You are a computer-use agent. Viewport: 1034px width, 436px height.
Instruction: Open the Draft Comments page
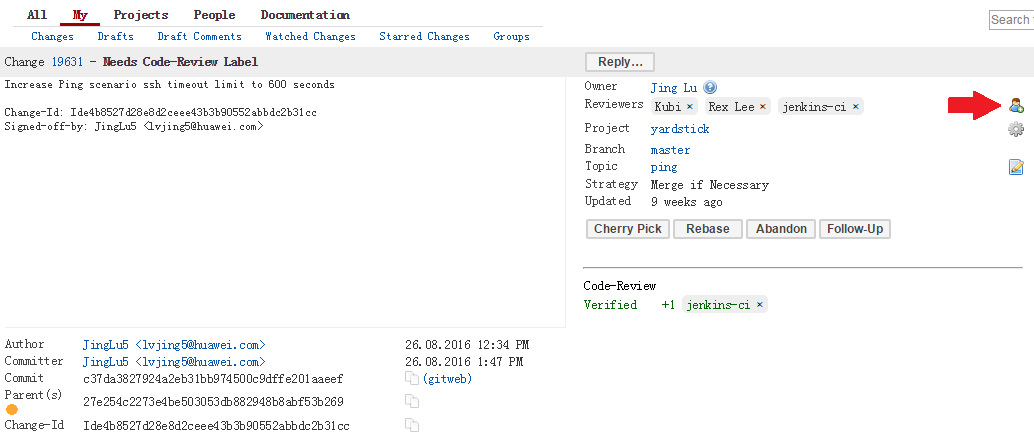pyautogui.click(x=199, y=37)
